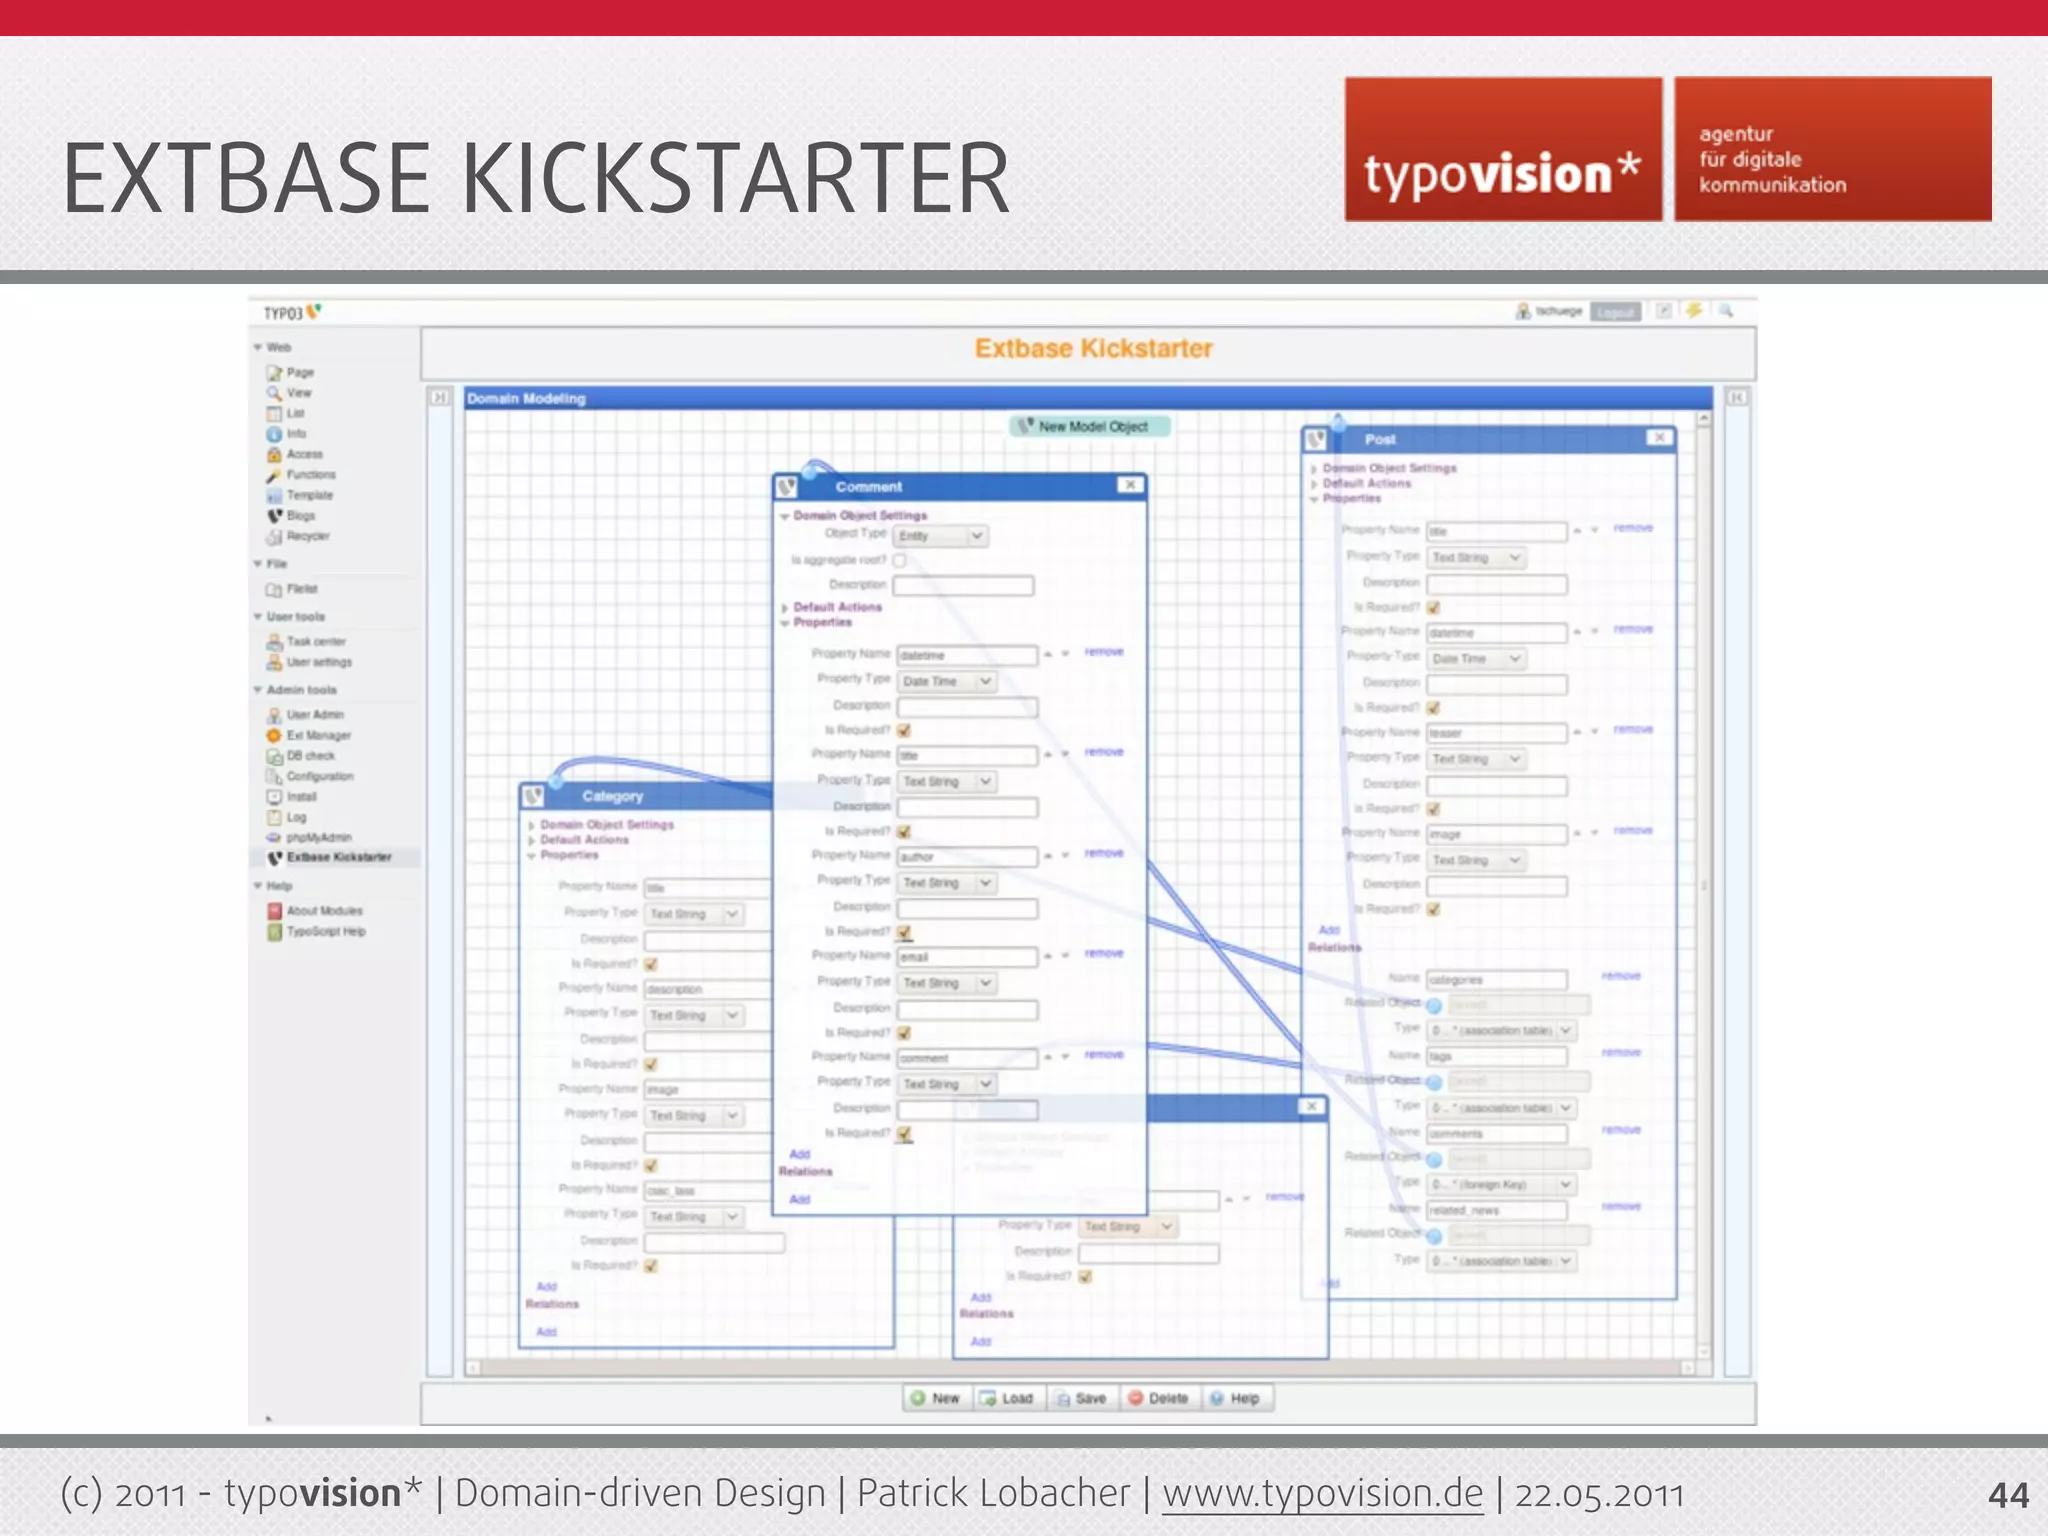Click the Delete button in bottom toolbar
Image resolution: width=2048 pixels, height=1536 pixels.
[x=1158, y=1398]
